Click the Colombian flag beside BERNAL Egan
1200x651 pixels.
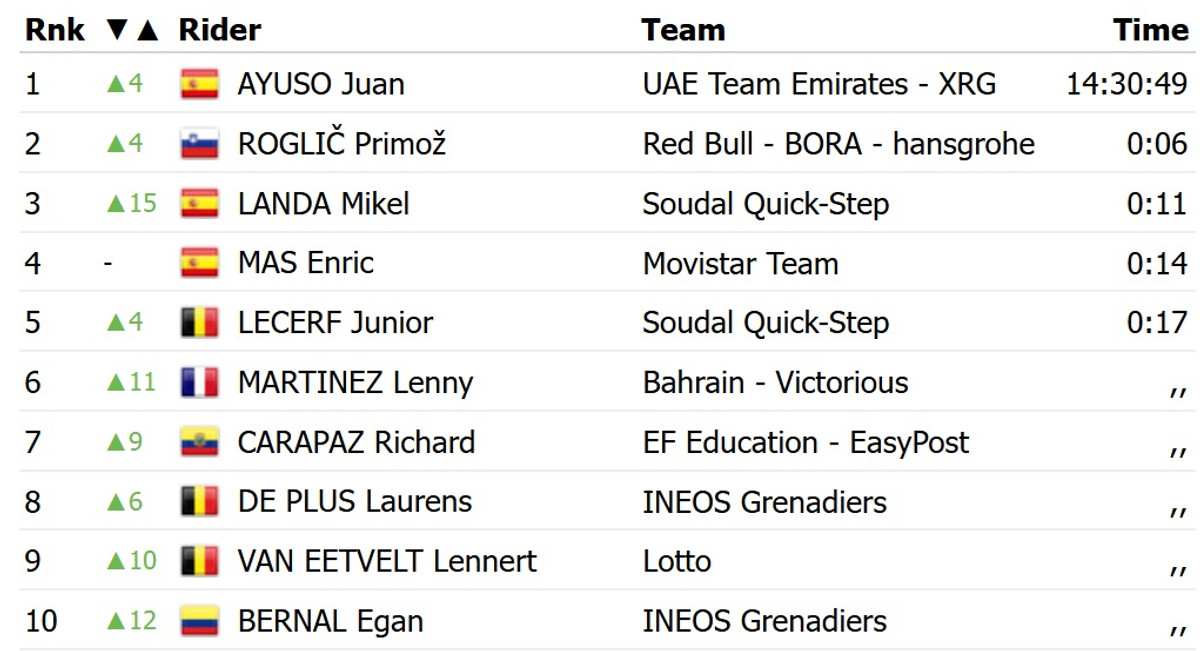click(200, 621)
